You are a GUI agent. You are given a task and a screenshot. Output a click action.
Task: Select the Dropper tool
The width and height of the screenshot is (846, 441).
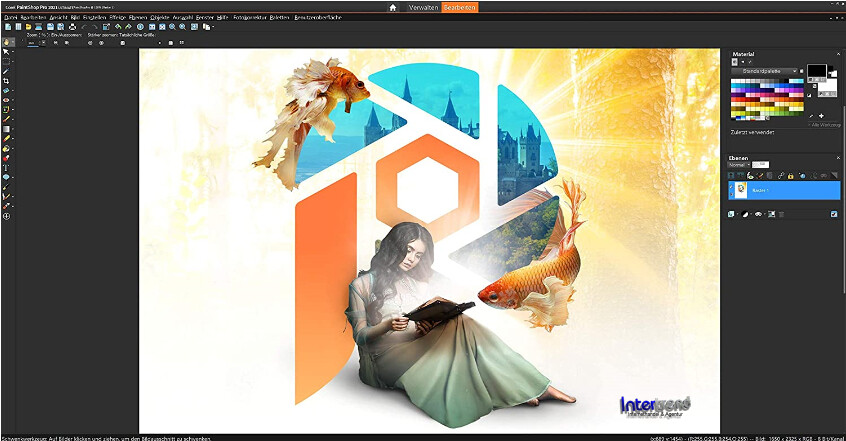tap(6, 71)
